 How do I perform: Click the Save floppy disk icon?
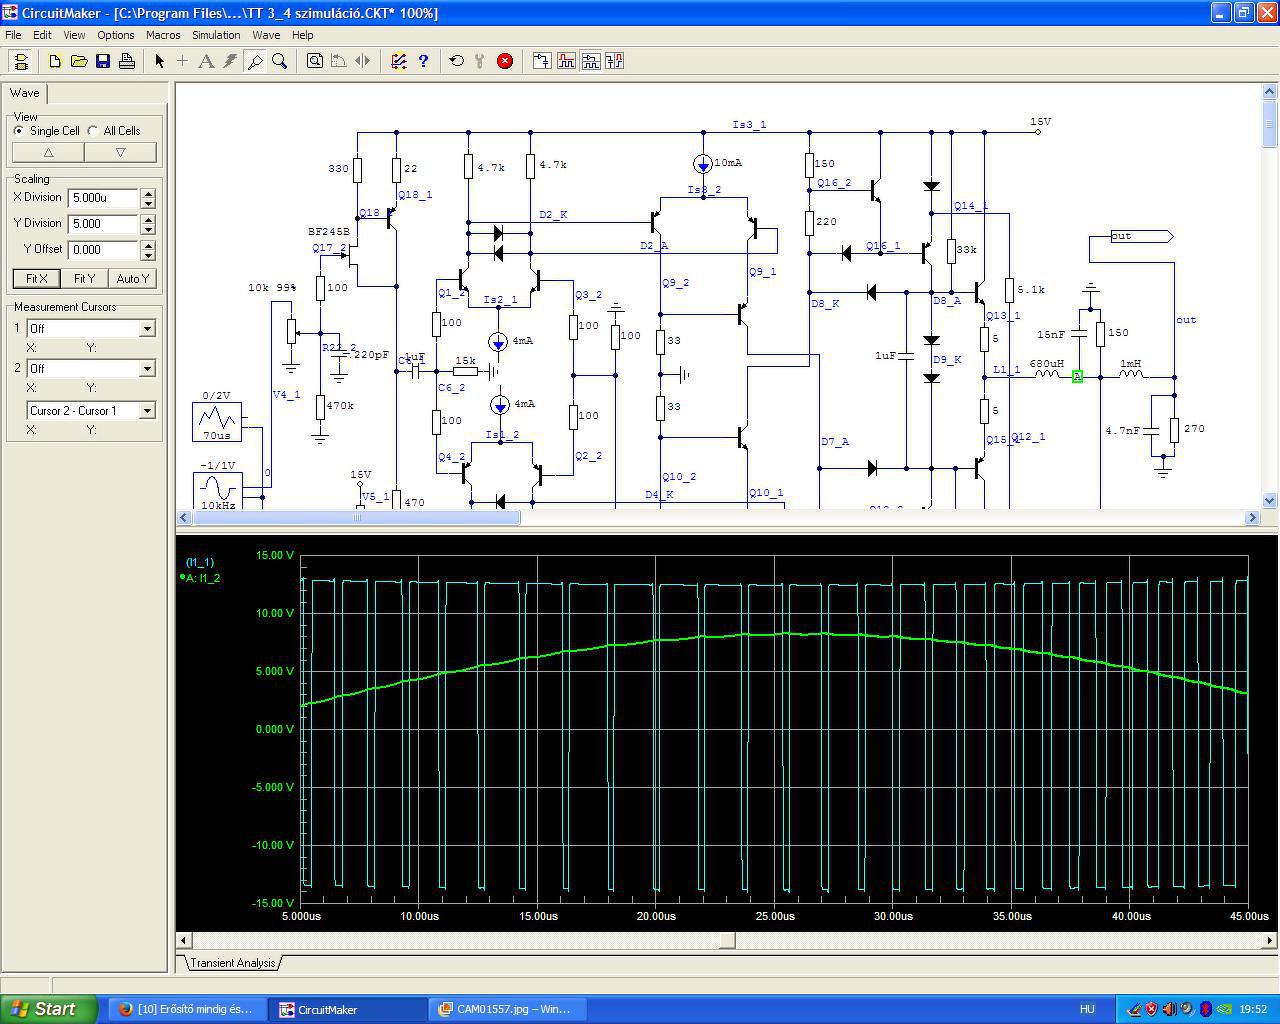tap(103, 61)
